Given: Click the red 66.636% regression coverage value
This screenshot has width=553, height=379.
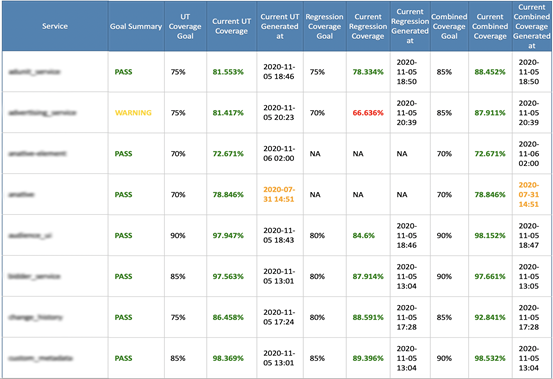Looking at the screenshot, I should point(368,113).
